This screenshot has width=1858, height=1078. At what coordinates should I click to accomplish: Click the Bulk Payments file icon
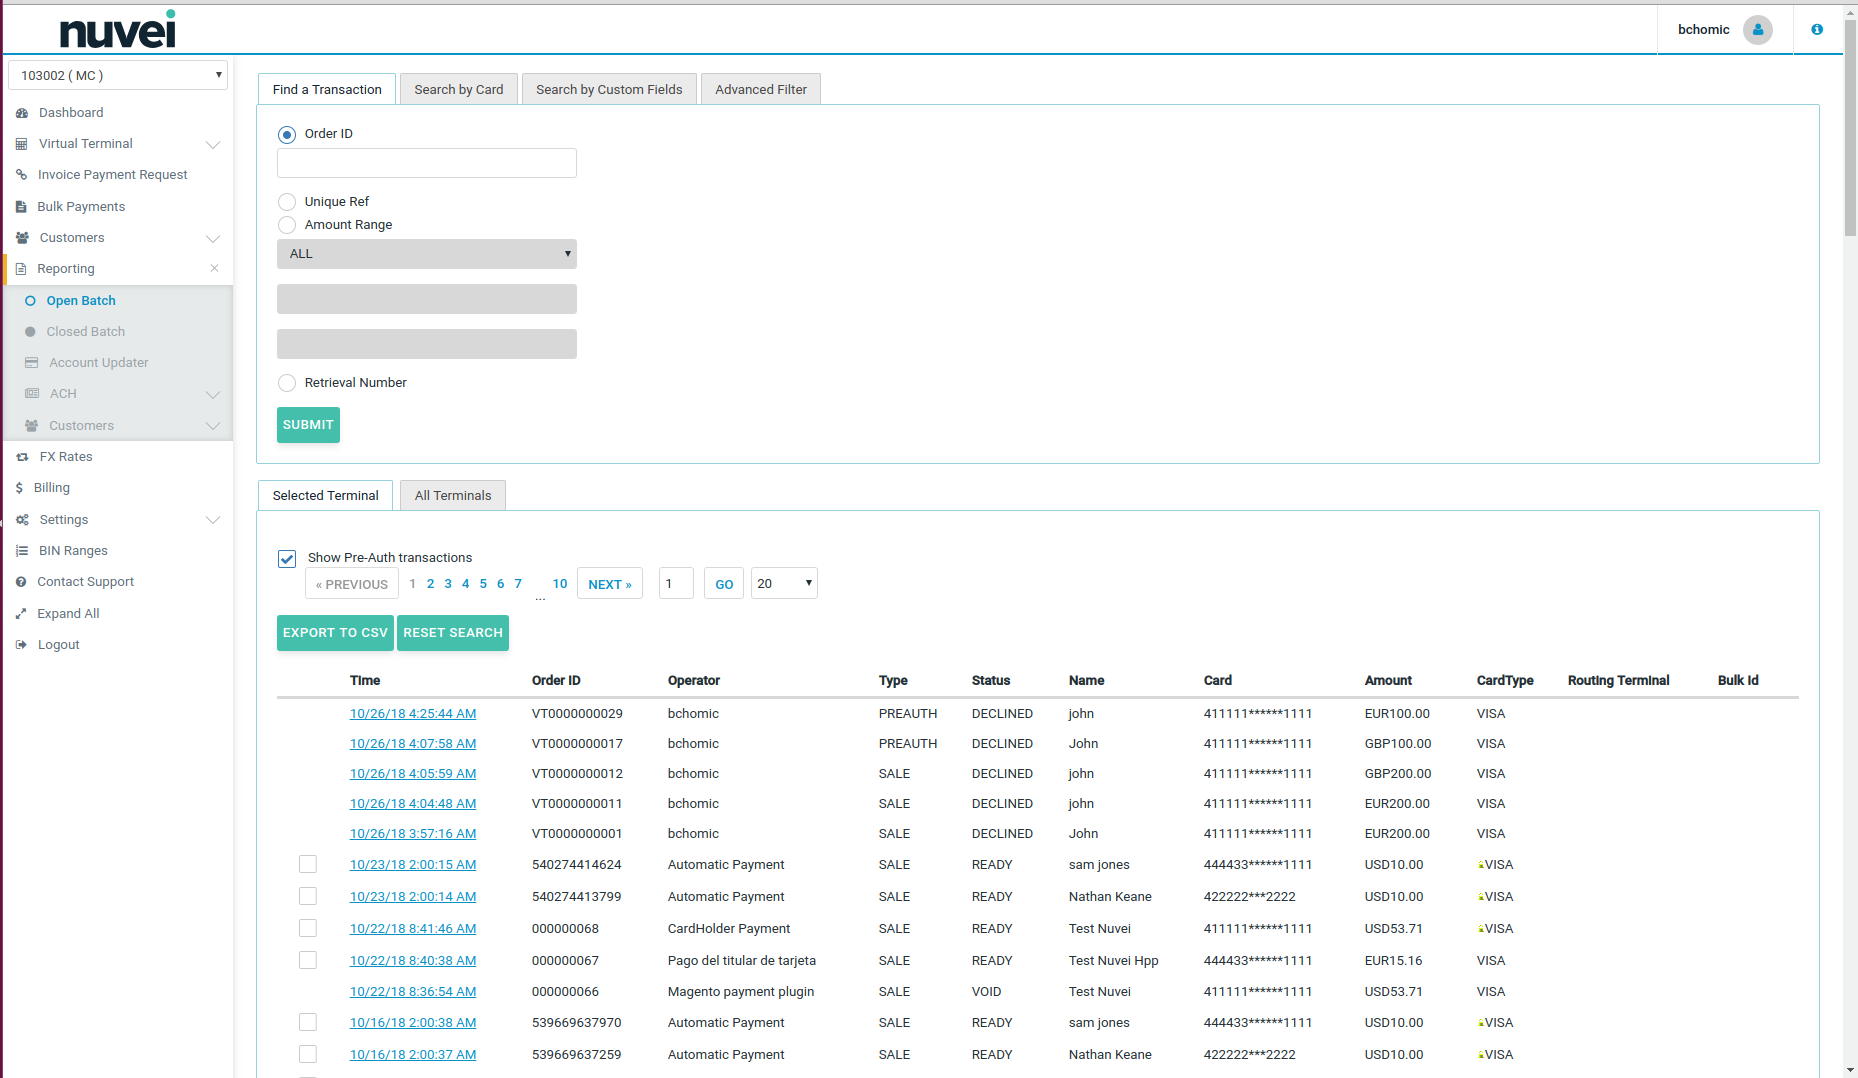pos(21,207)
